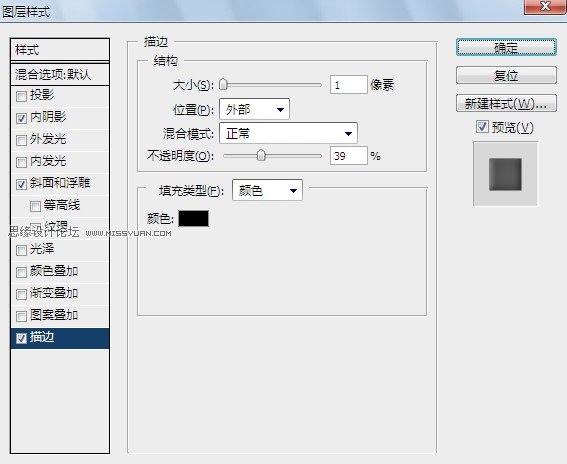Toggle the 预览 preview checkbox

point(482,127)
